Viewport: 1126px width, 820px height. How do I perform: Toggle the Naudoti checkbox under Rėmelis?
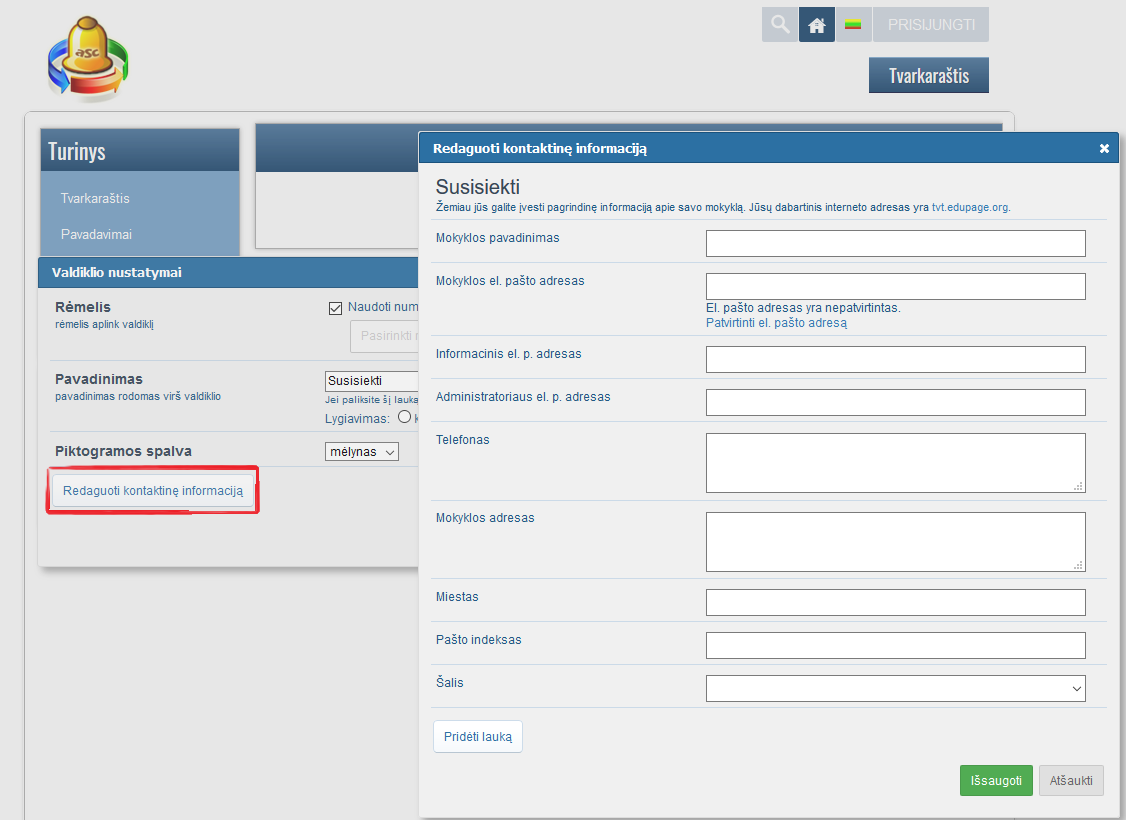tap(336, 307)
